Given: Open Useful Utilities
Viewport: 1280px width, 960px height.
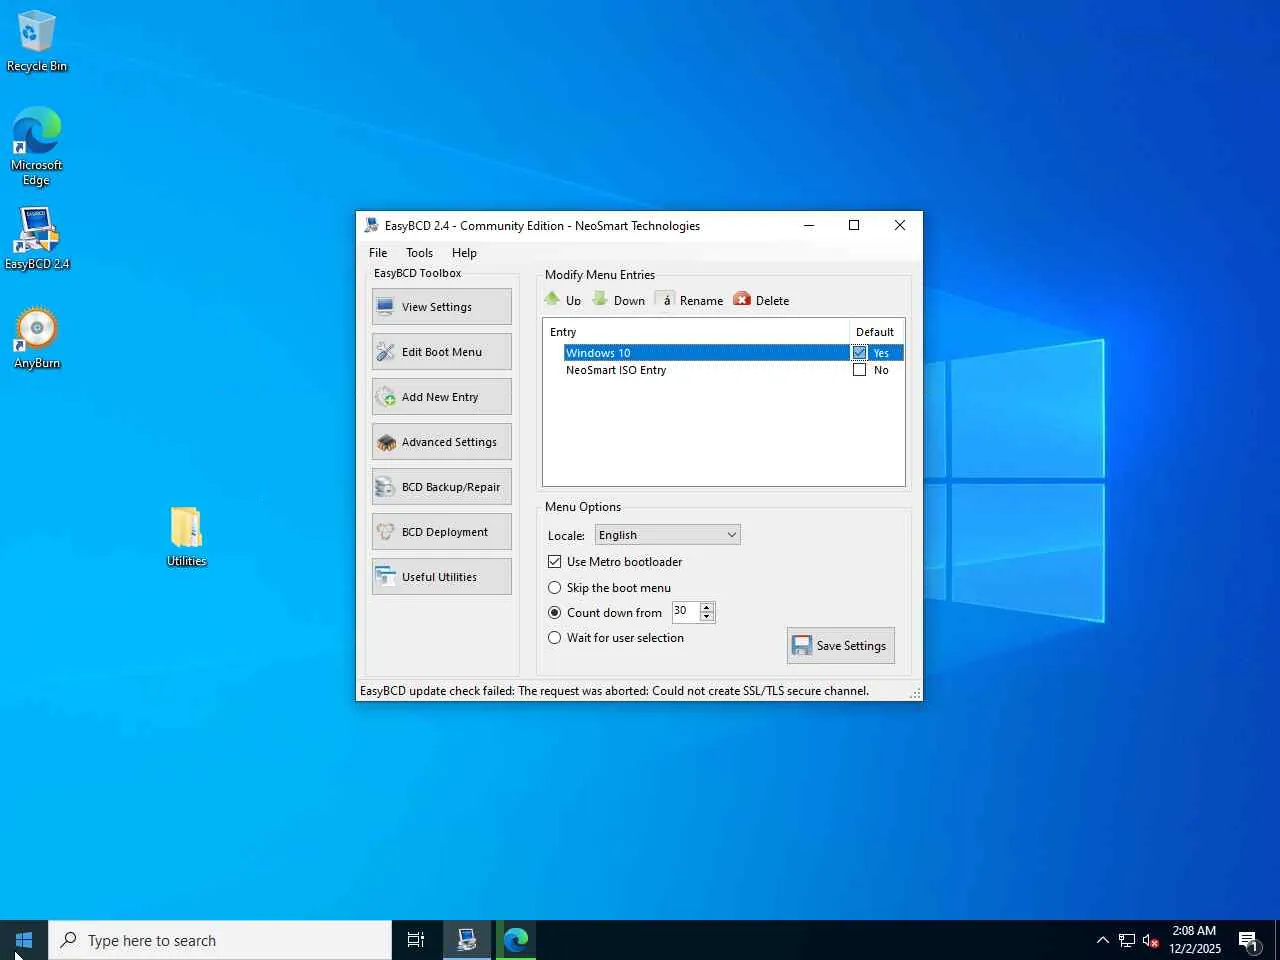Looking at the screenshot, I should tap(441, 577).
